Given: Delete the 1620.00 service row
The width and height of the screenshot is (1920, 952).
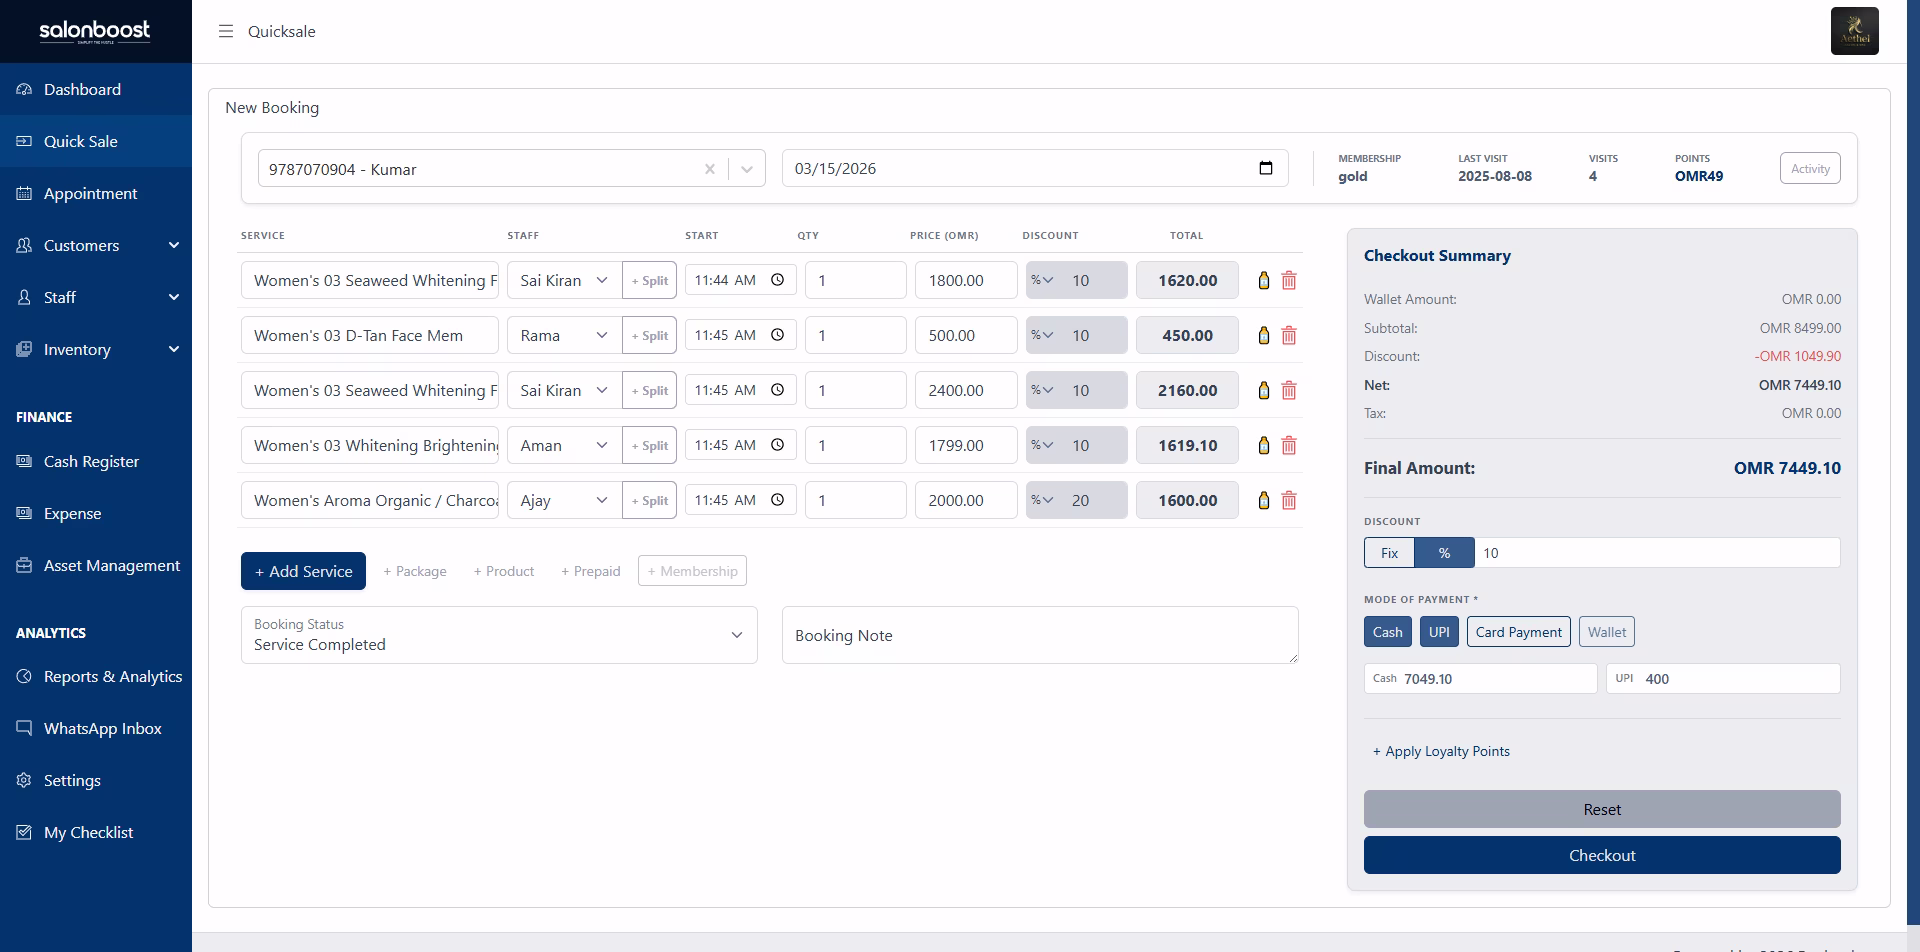Looking at the screenshot, I should tap(1289, 280).
